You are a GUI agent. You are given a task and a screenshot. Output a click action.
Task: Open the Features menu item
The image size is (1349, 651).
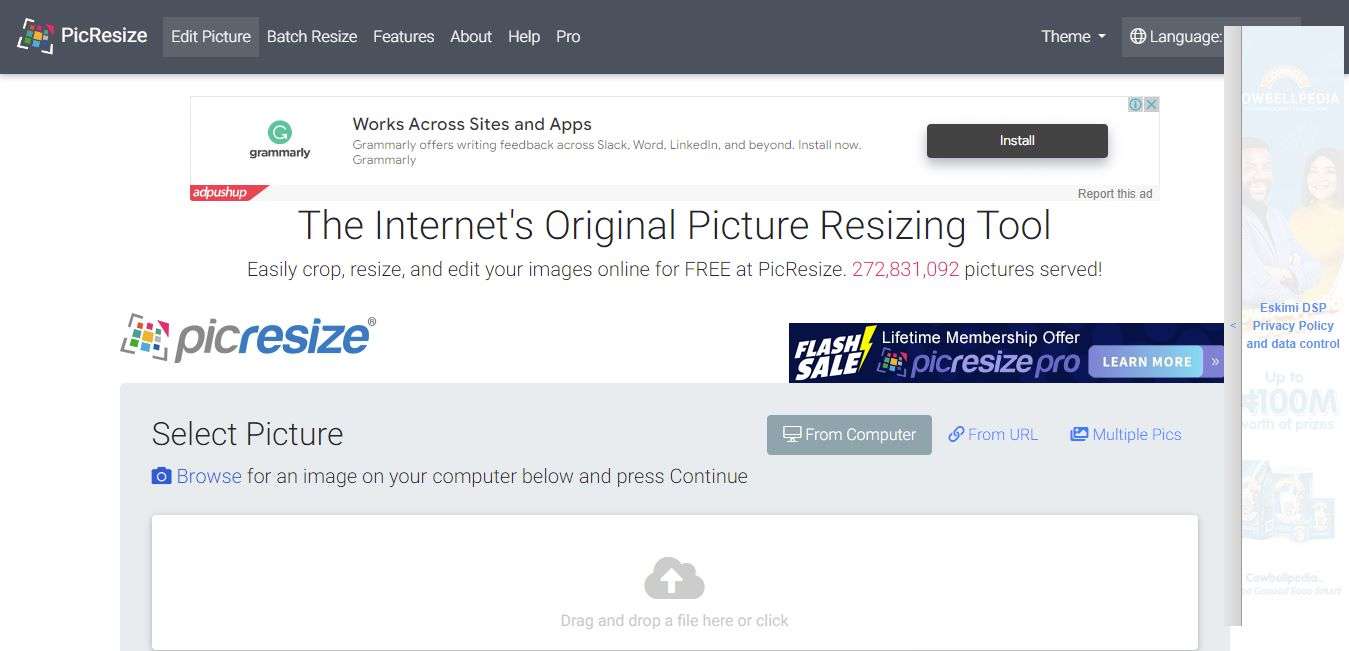pos(403,36)
